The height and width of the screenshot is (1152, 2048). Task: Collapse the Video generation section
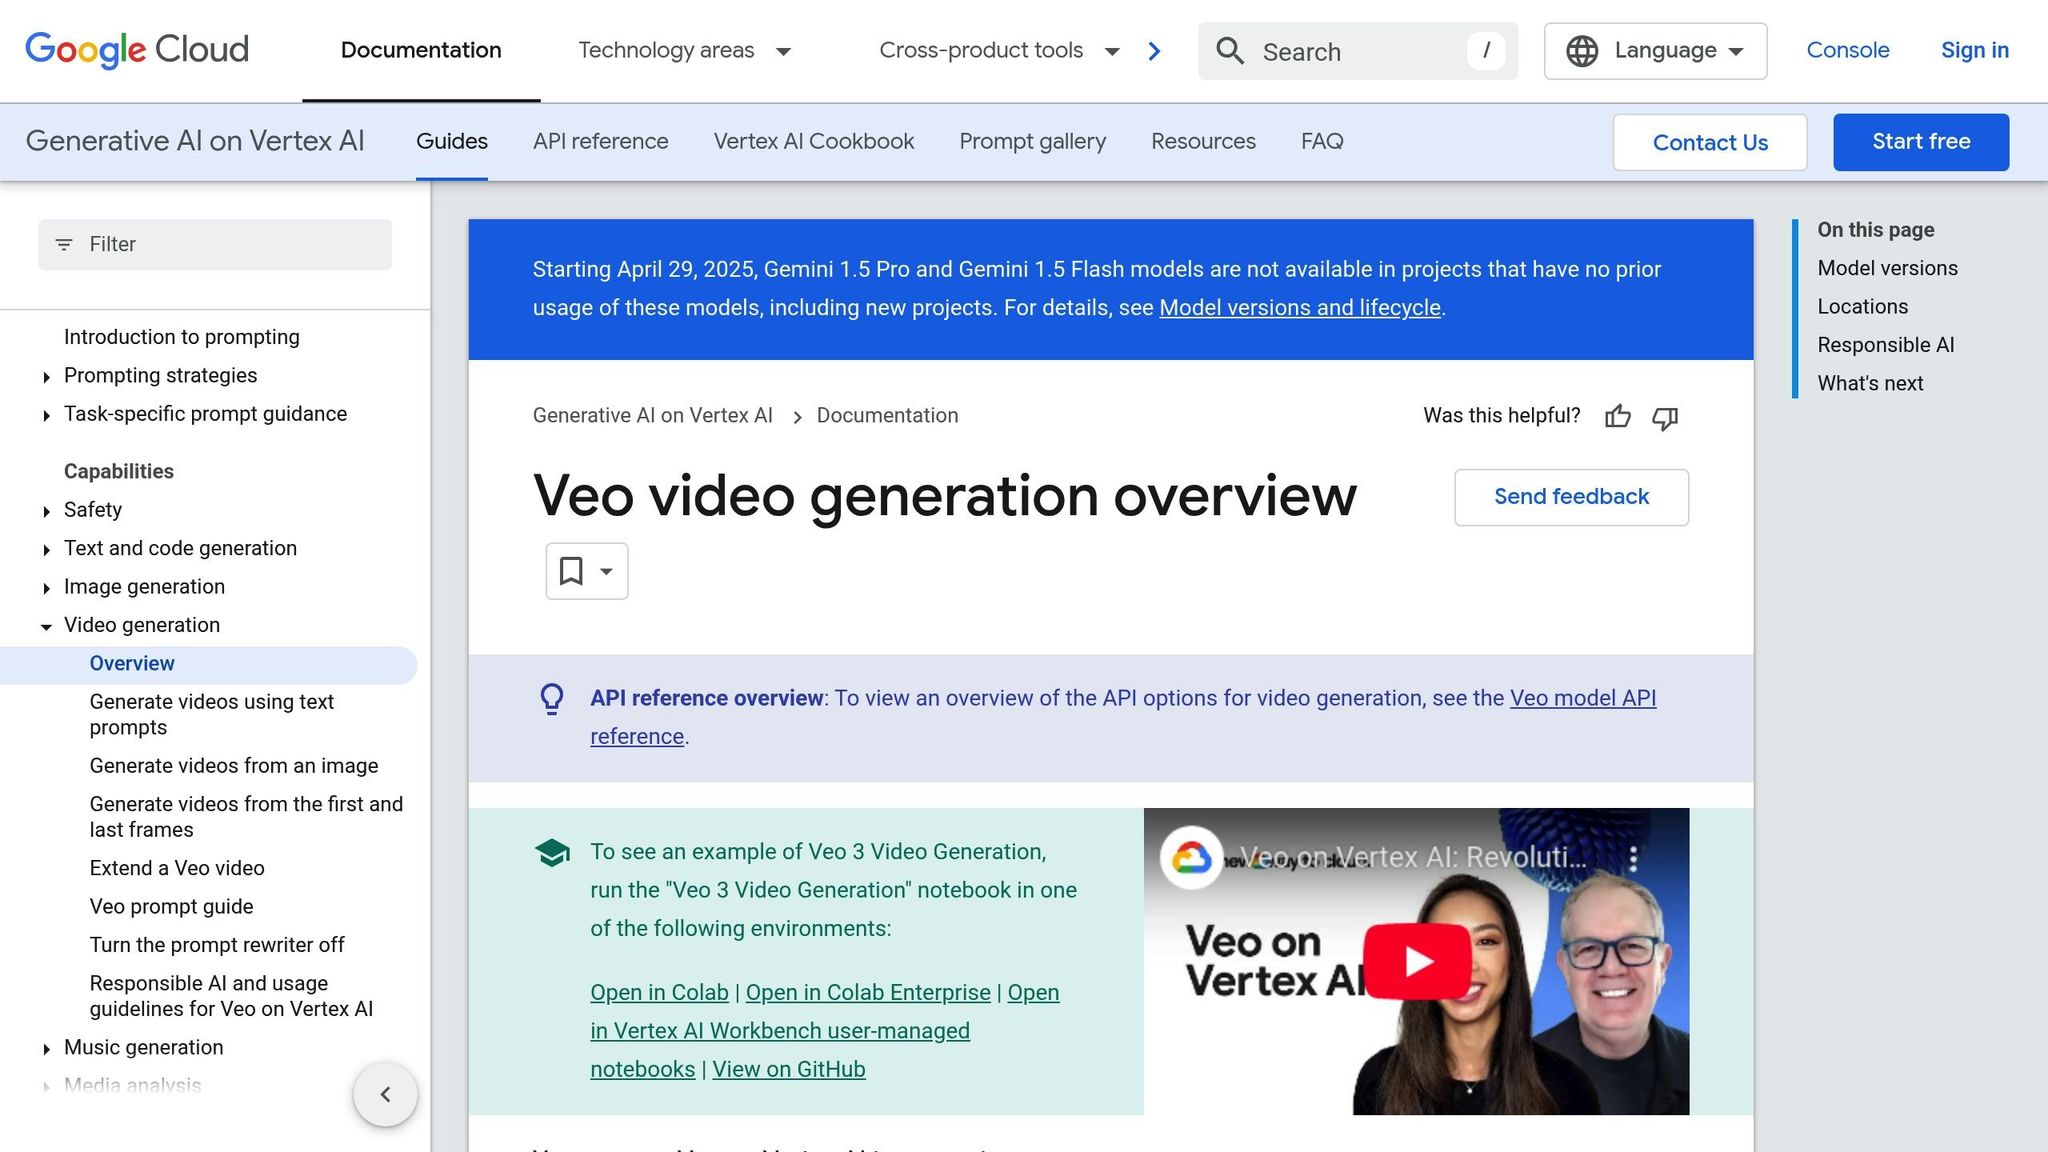[46, 627]
